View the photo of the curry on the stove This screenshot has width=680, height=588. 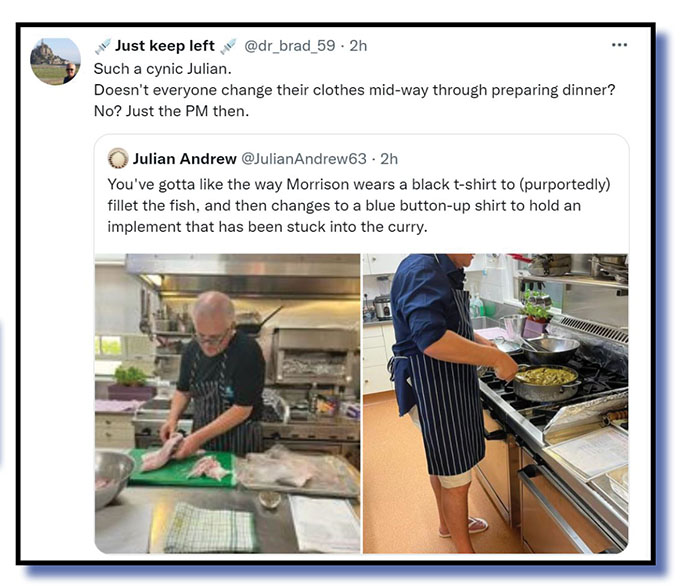(495, 403)
